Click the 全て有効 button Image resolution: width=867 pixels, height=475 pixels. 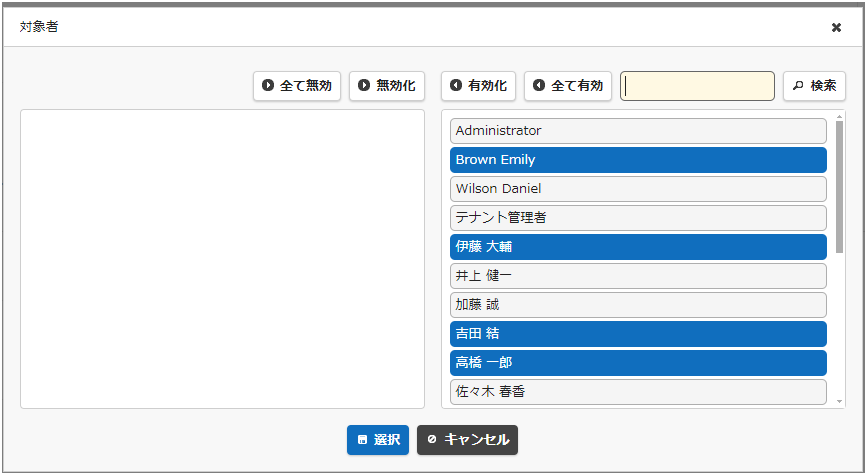tap(568, 86)
